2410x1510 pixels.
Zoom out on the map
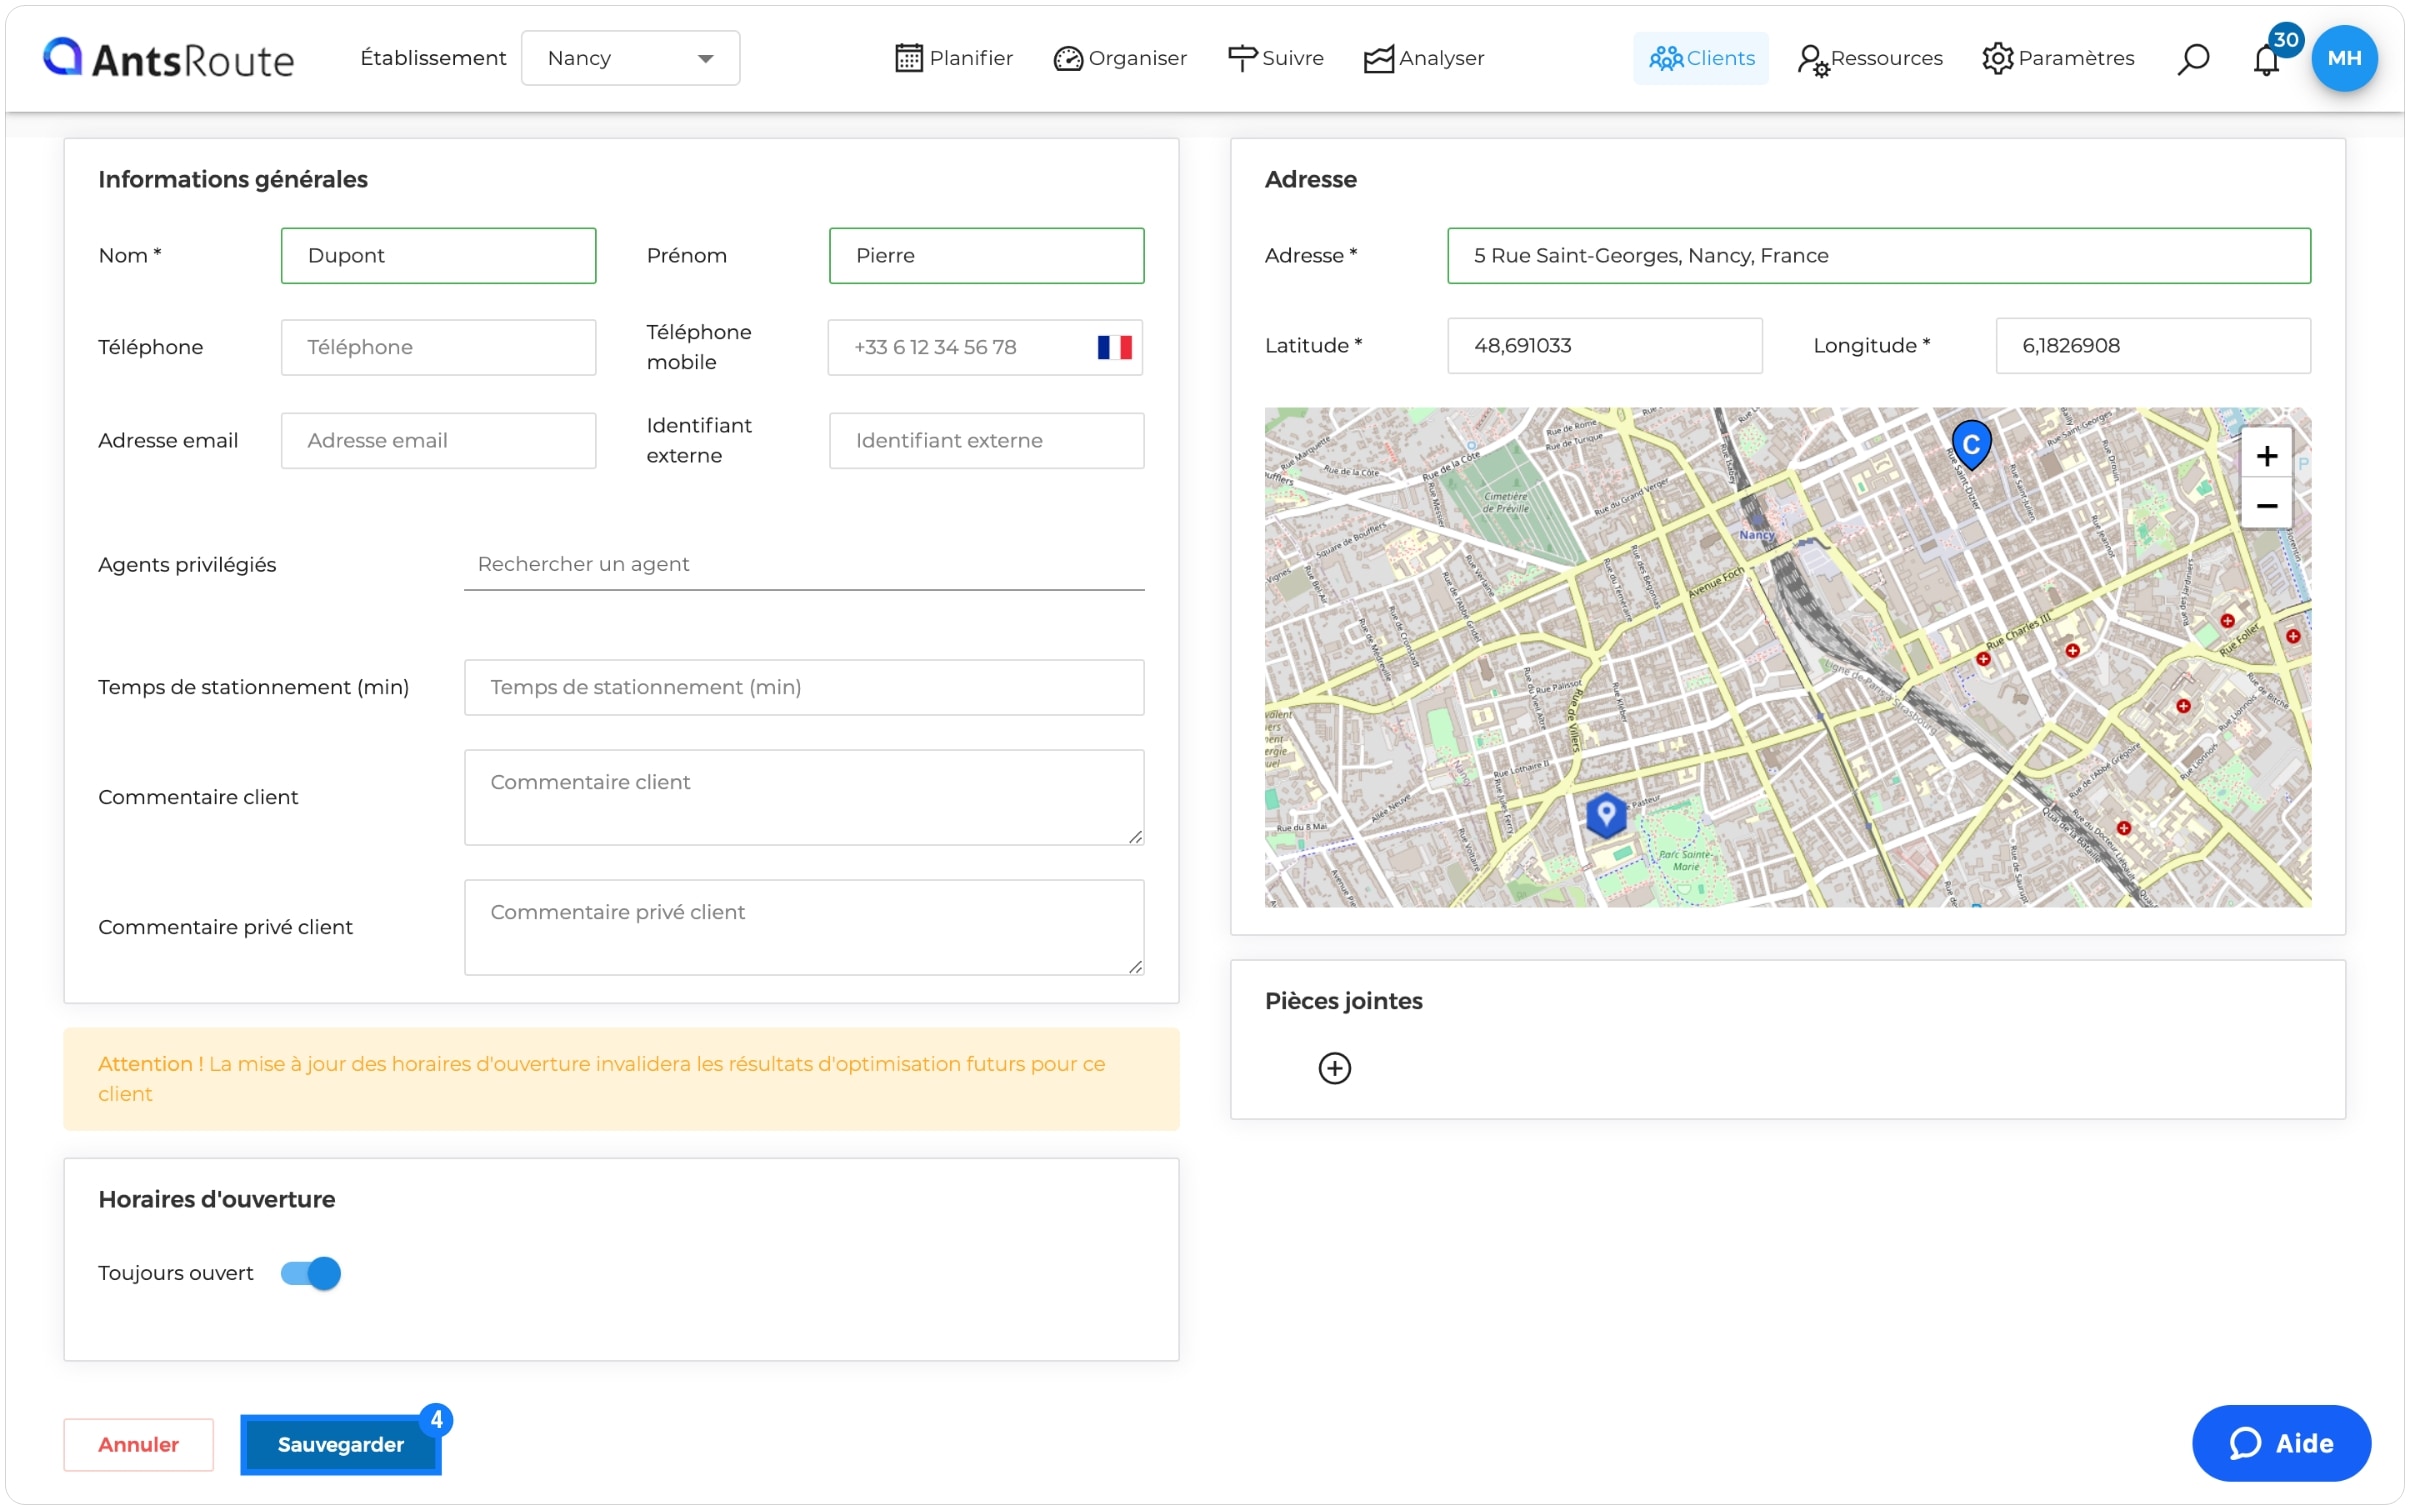(x=2265, y=506)
